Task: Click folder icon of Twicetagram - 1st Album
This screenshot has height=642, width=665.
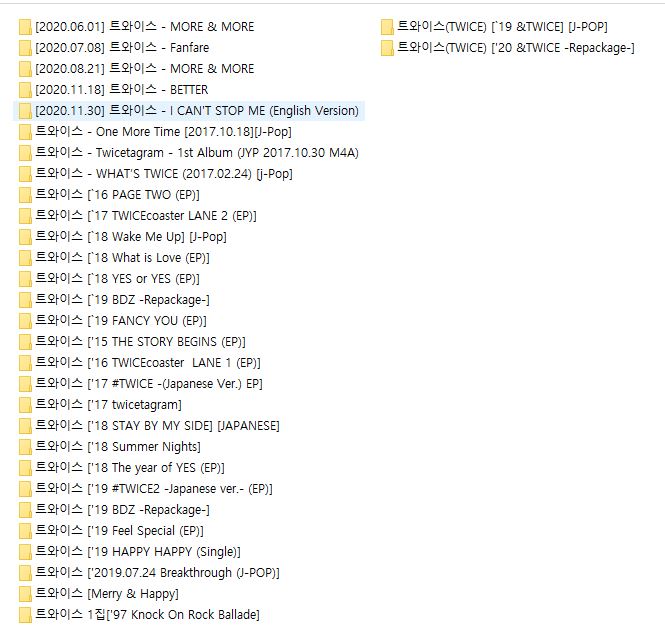Action: pyautogui.click(x=25, y=153)
